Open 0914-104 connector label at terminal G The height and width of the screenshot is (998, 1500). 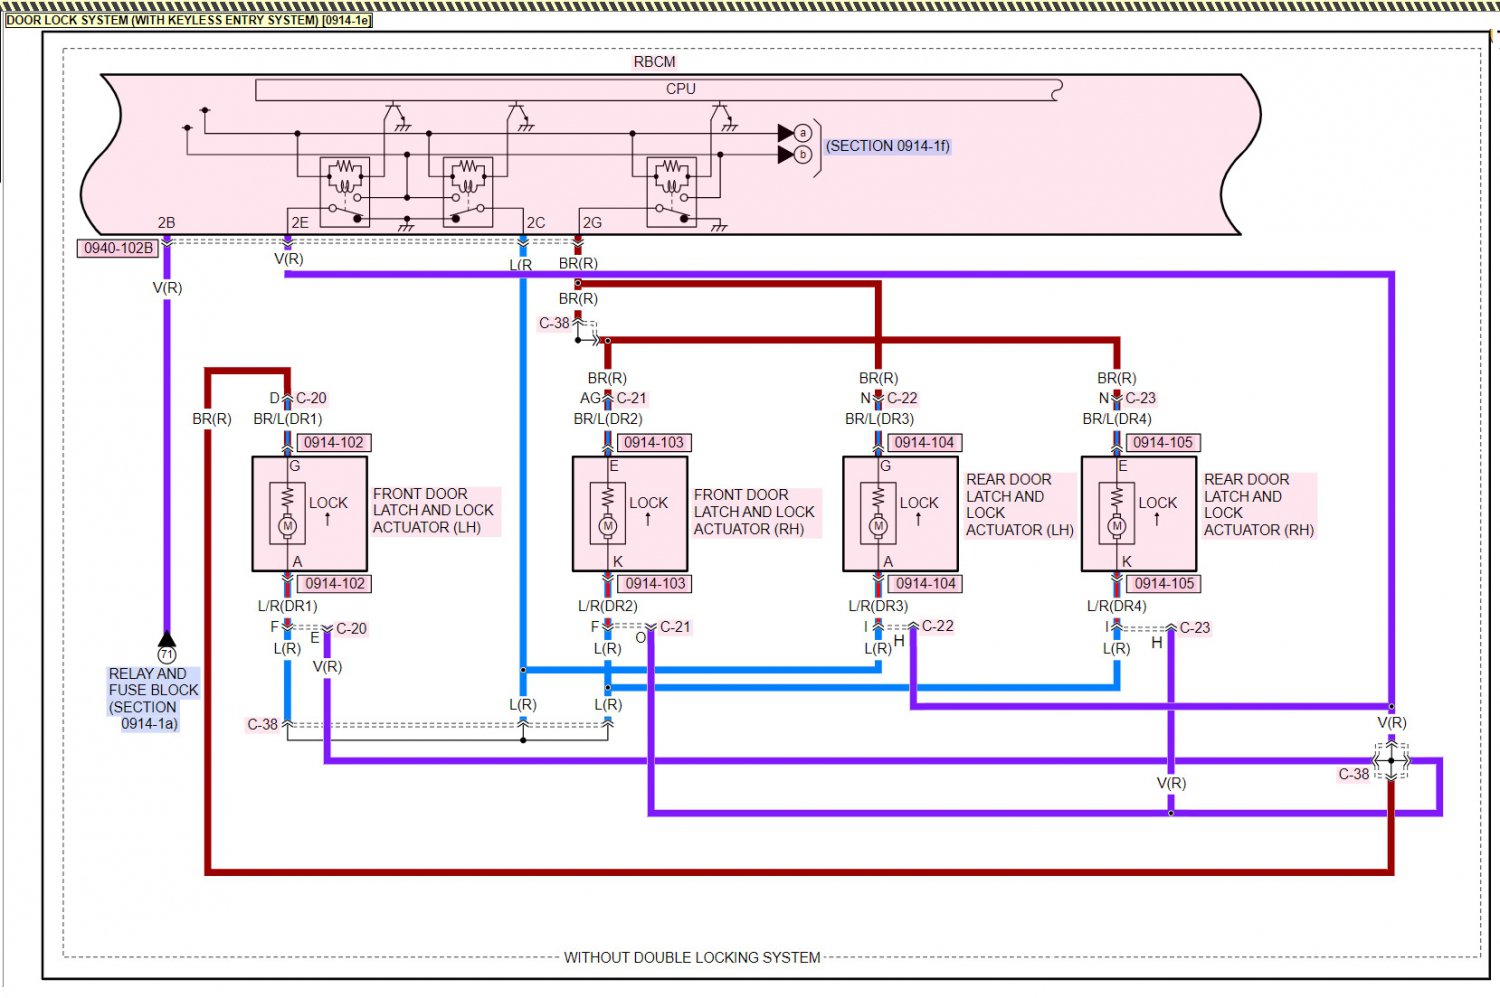(925, 442)
